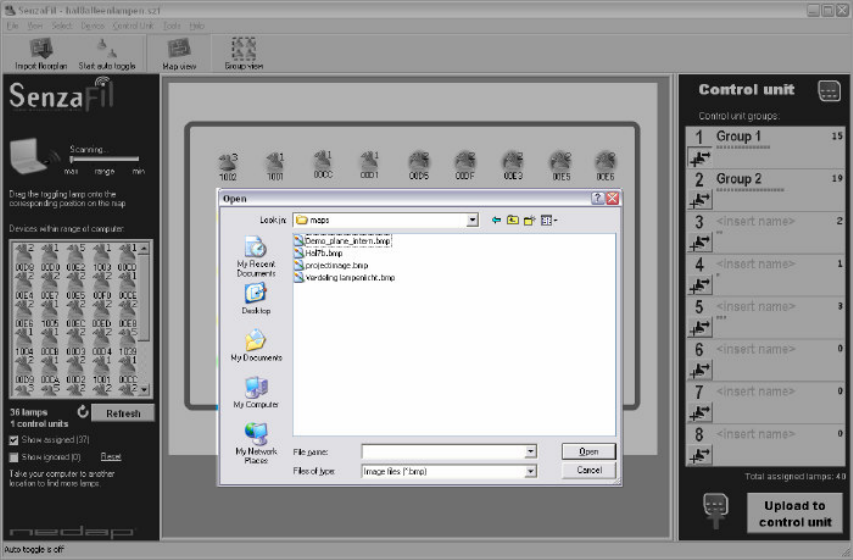Cancel the Open dialog
This screenshot has height=560, width=853.
pos(589,470)
